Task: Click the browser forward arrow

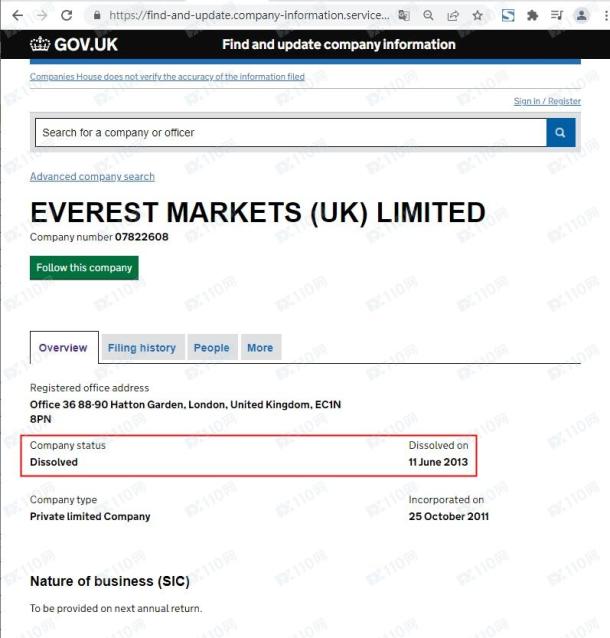Action: click(42, 15)
